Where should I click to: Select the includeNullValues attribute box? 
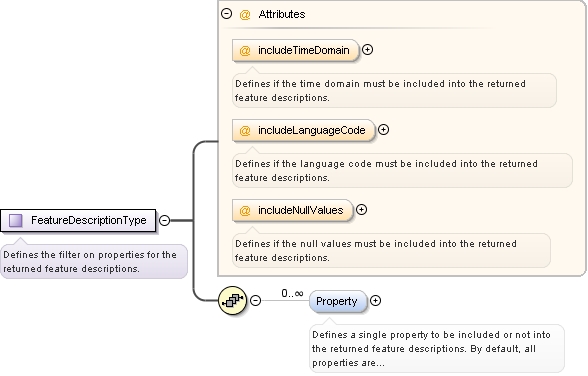[292, 210]
